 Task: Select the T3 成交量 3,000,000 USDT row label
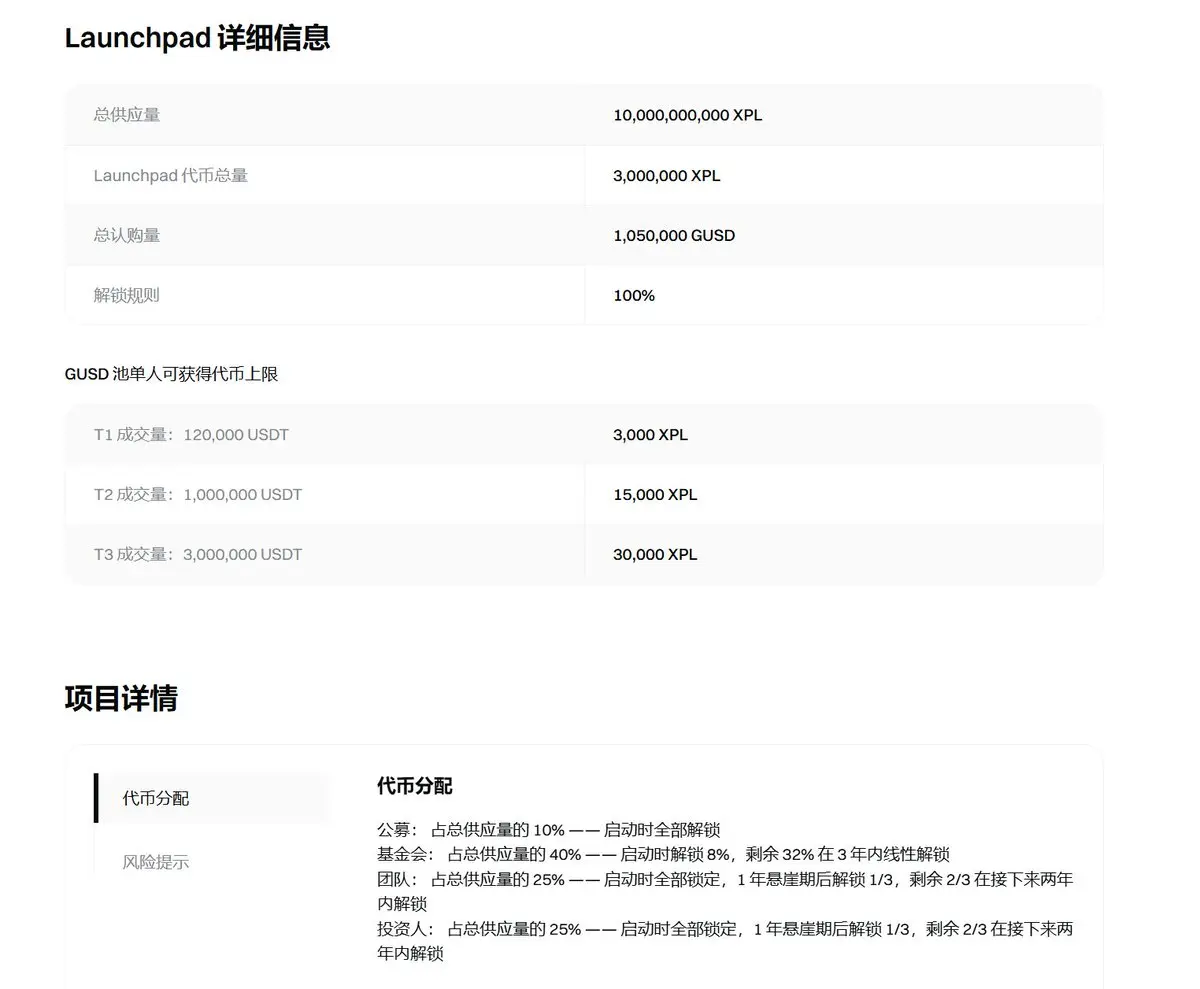(198, 555)
